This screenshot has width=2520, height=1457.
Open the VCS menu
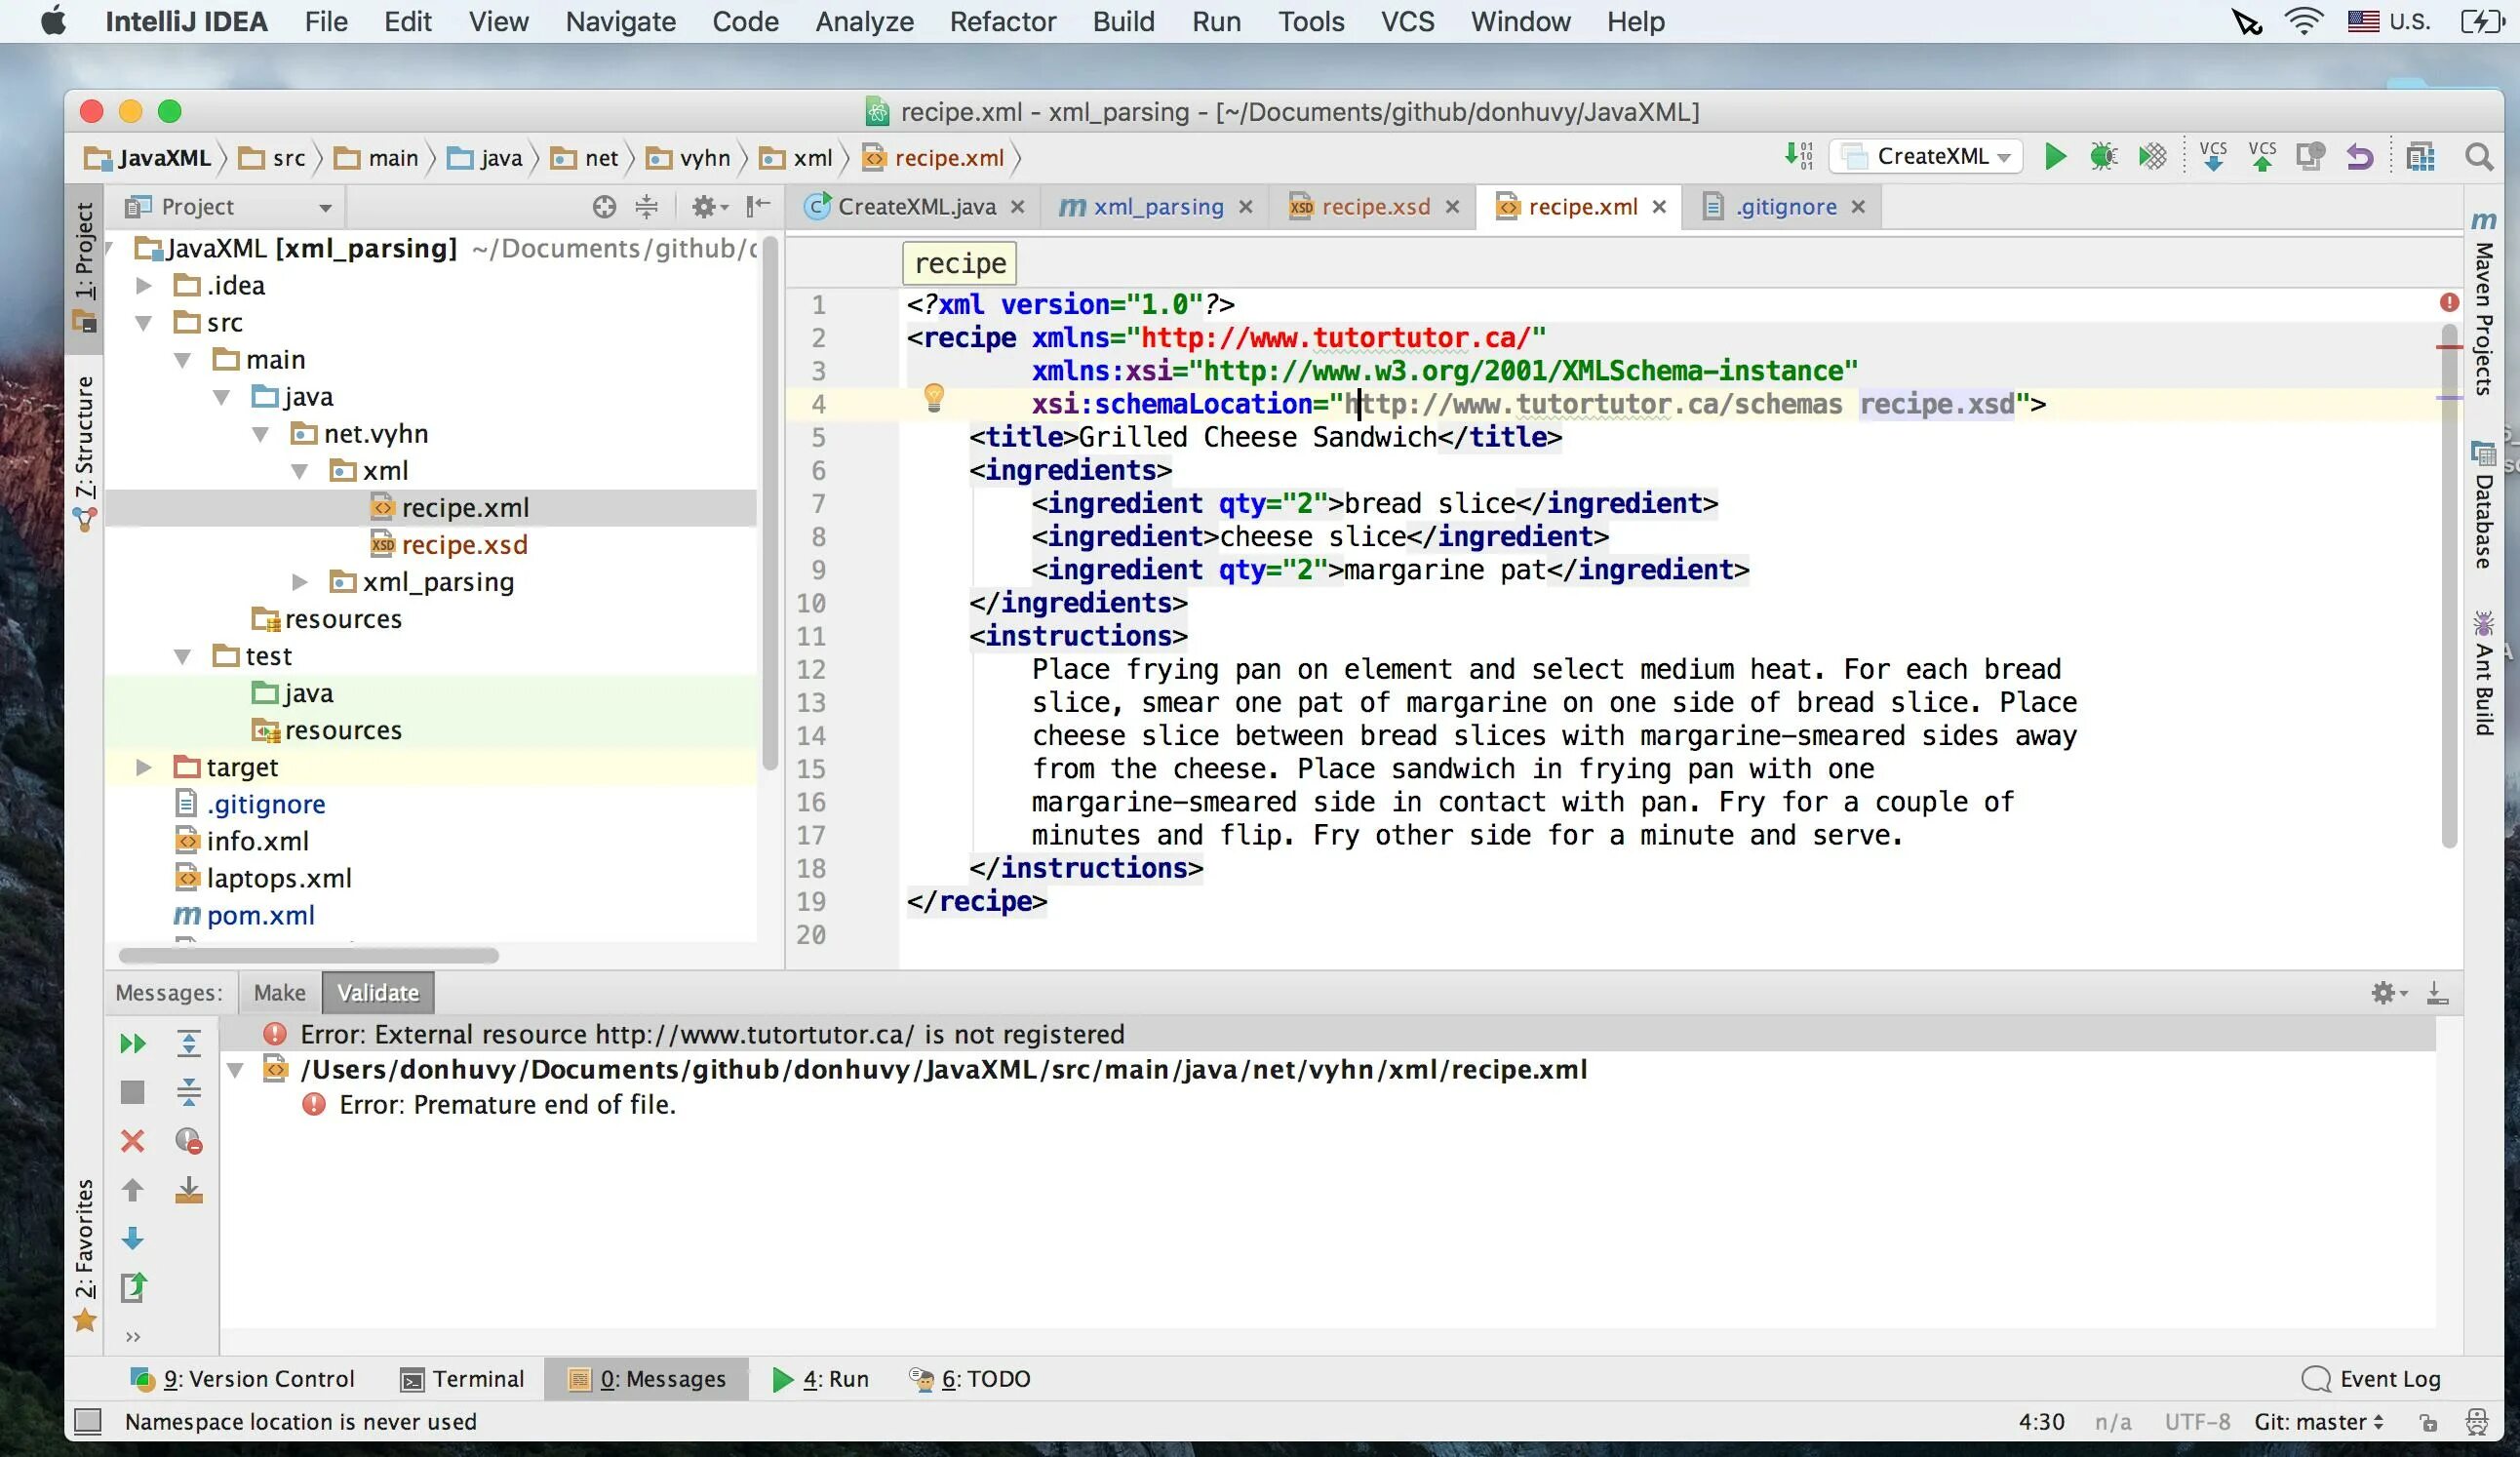(1407, 21)
